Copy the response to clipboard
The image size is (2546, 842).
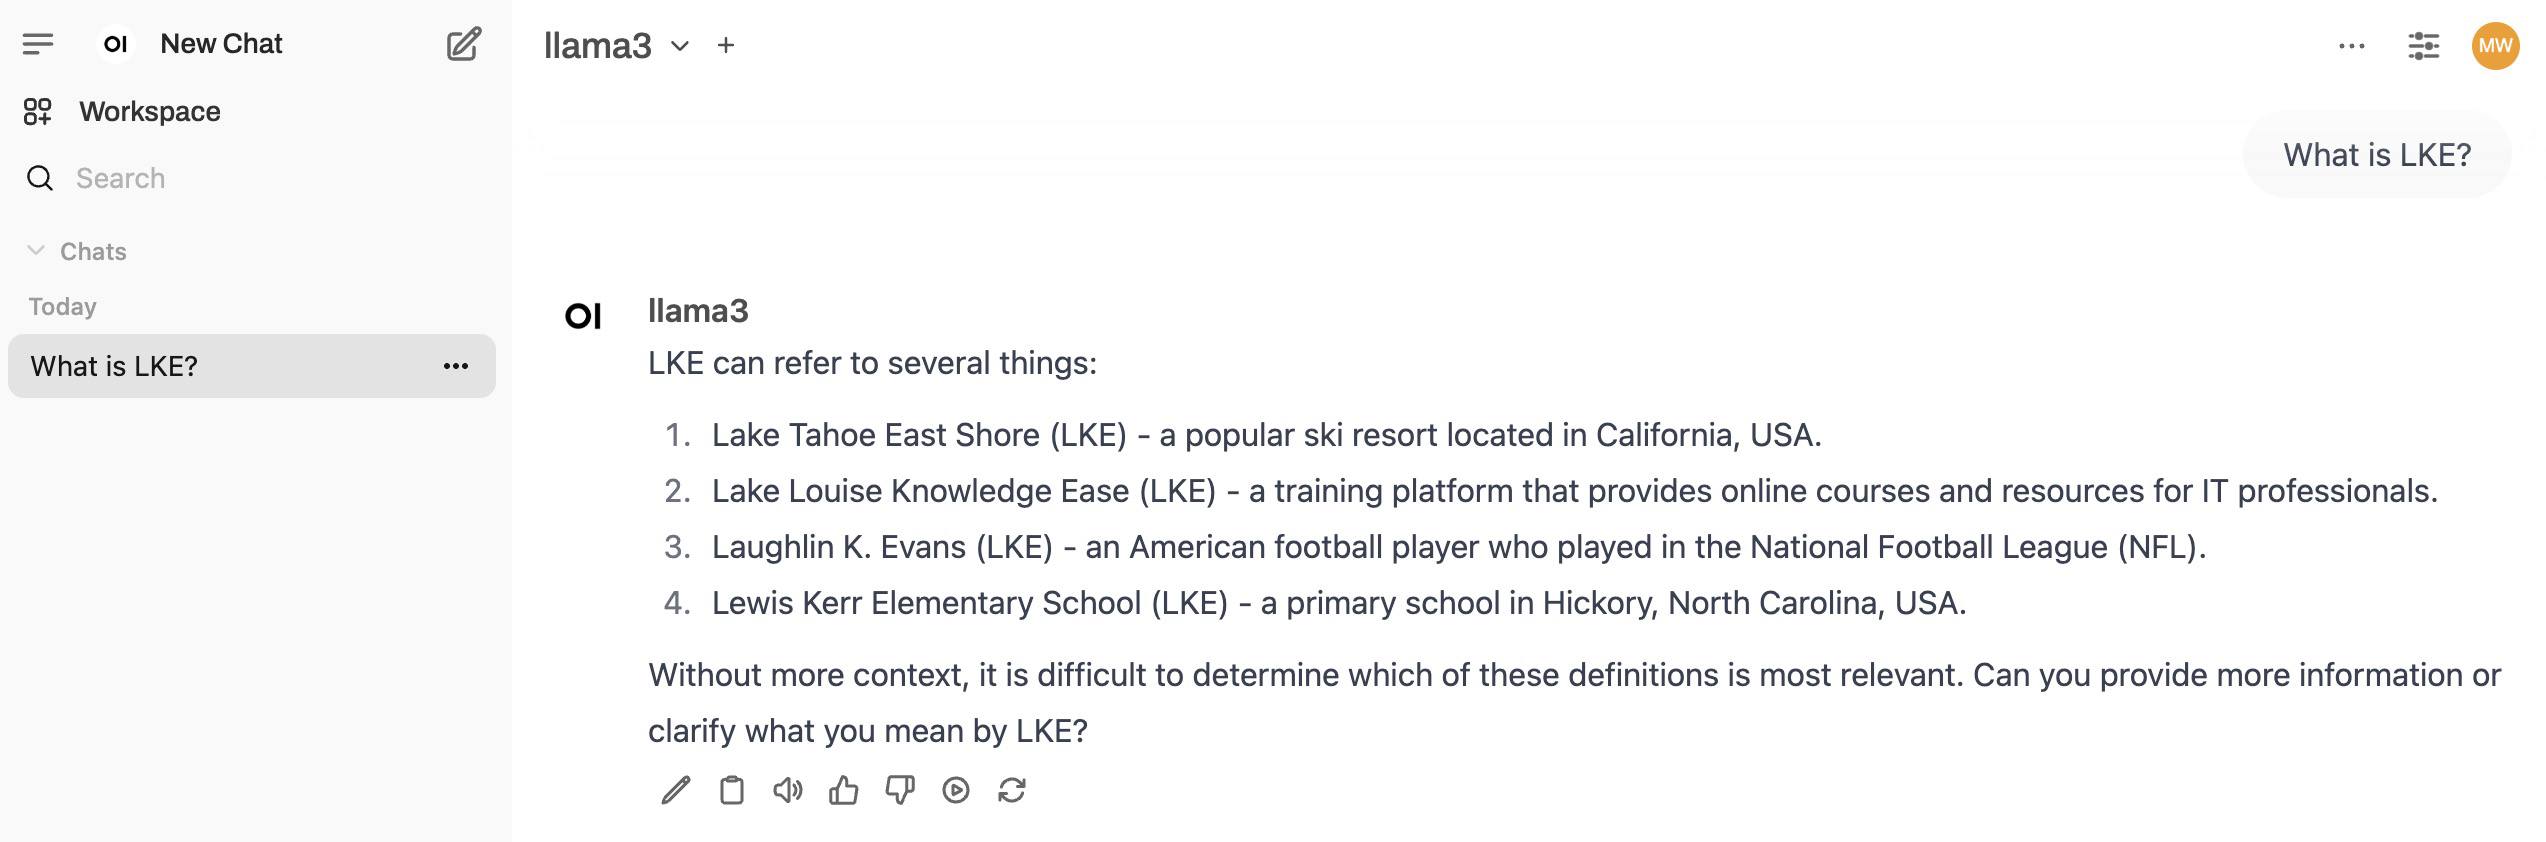732,791
